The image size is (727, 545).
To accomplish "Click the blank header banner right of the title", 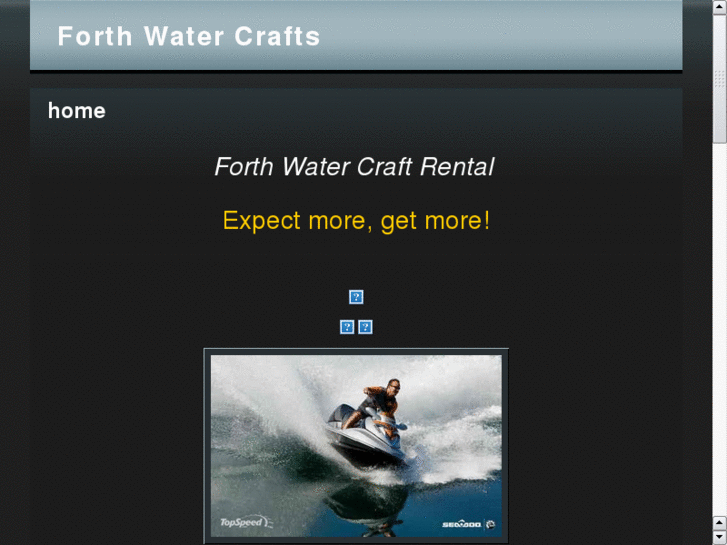I will (x=501, y=36).
